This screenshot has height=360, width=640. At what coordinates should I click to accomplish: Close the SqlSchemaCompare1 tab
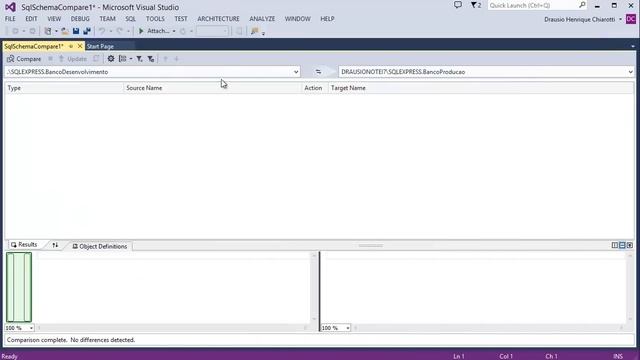(x=80, y=47)
